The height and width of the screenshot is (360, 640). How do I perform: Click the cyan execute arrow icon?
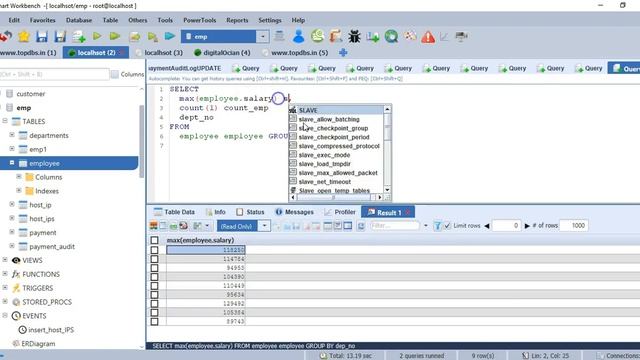170,36
